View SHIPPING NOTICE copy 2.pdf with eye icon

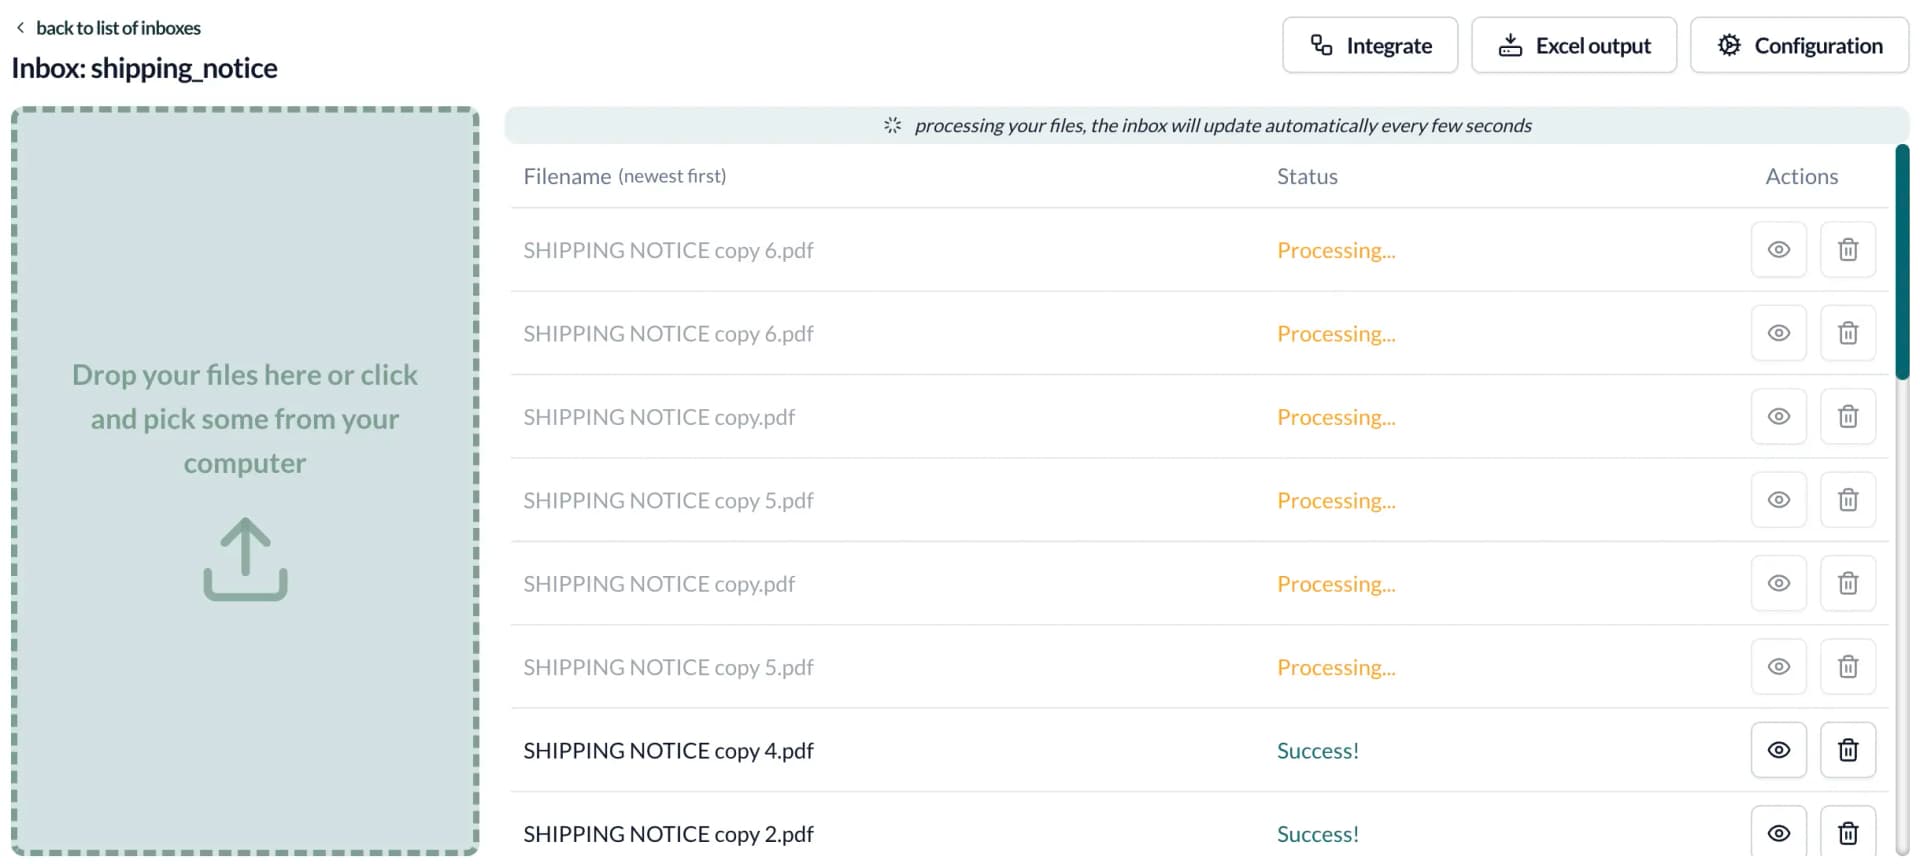click(1778, 832)
